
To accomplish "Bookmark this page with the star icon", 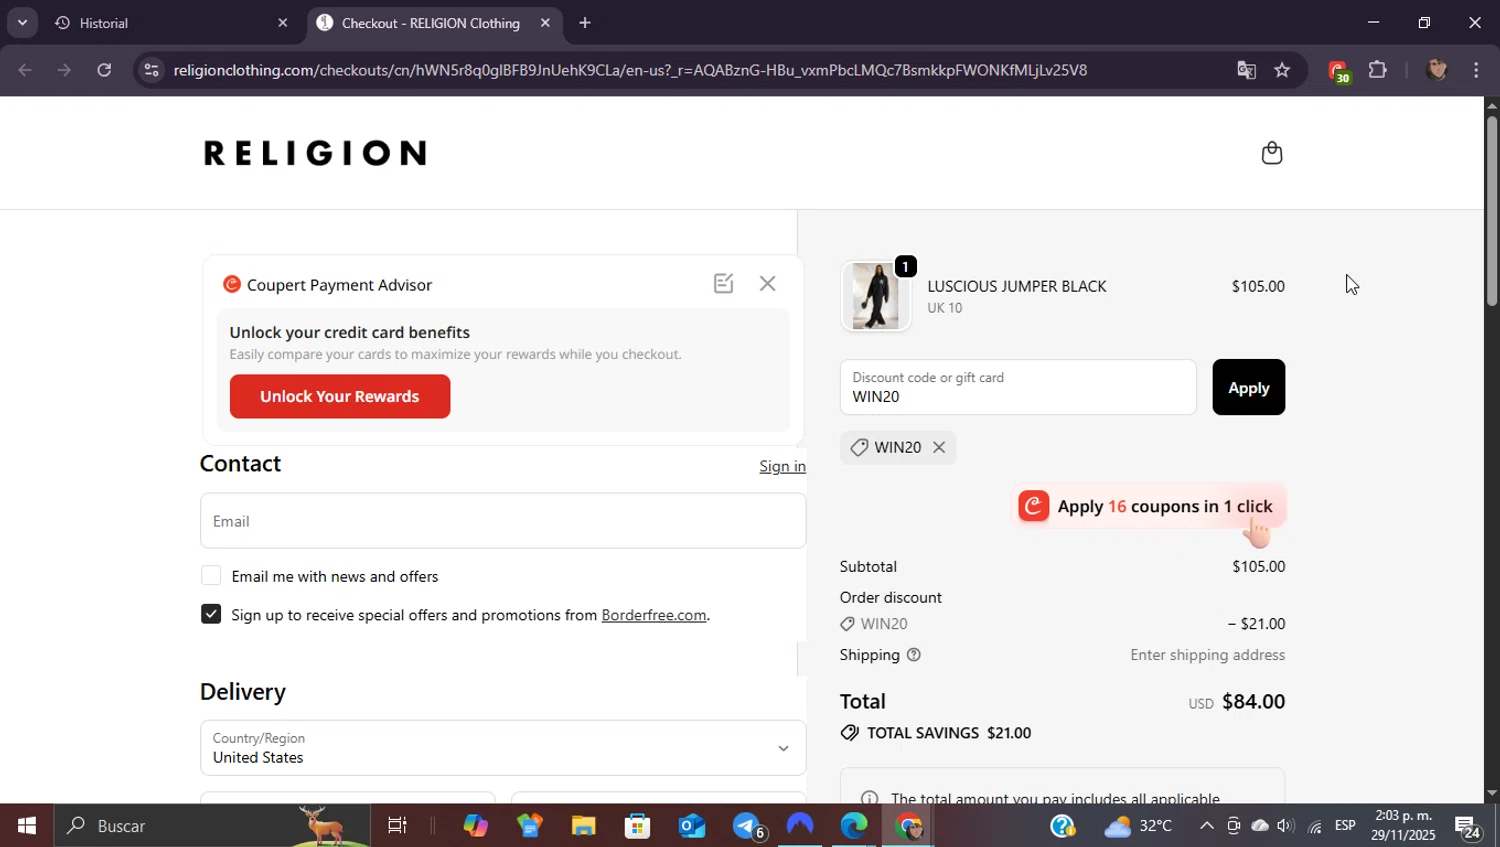I will (x=1282, y=70).
